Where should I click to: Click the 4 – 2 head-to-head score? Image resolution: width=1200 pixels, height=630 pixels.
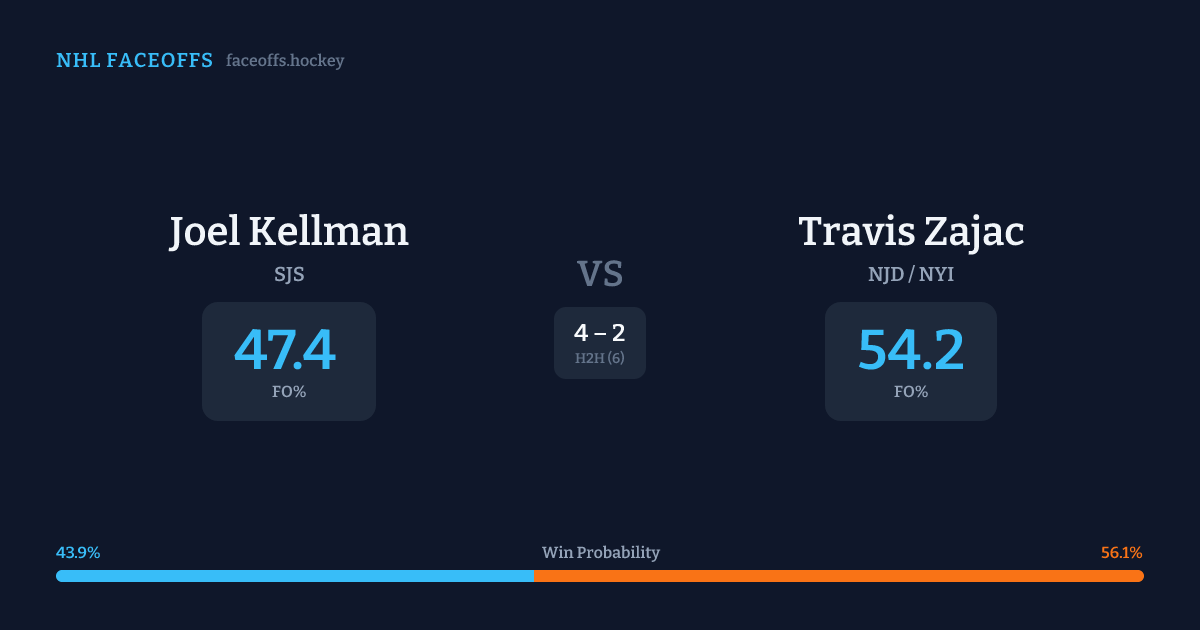click(x=600, y=334)
